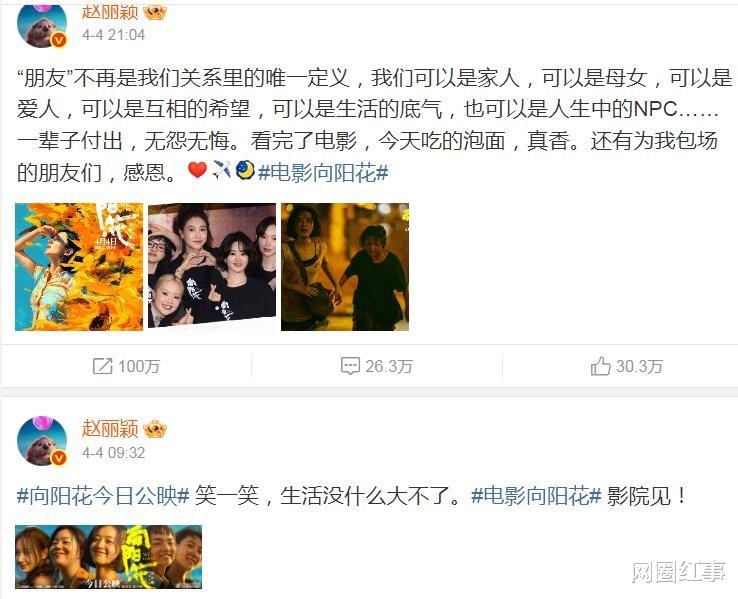This screenshot has height=599, width=738.
Task: Open the #向阳花今日公映# hashtag link
Action: click(103, 495)
